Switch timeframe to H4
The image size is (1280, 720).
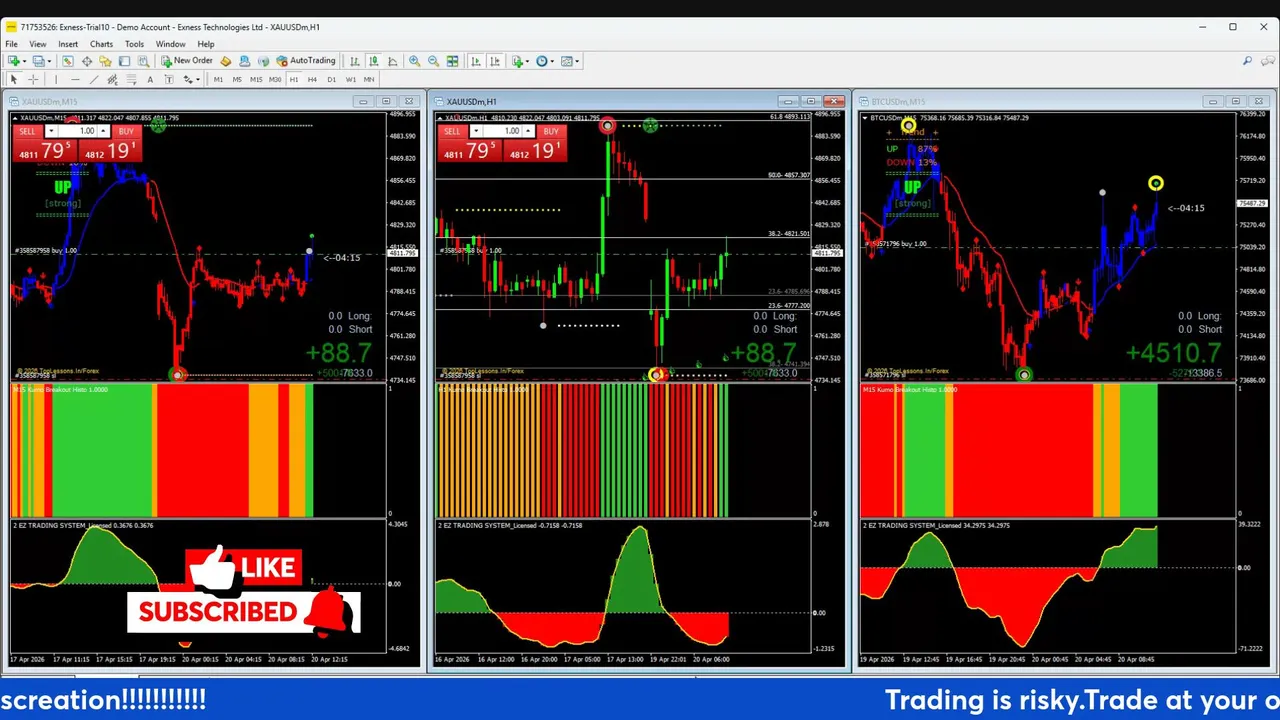pyautogui.click(x=312, y=79)
